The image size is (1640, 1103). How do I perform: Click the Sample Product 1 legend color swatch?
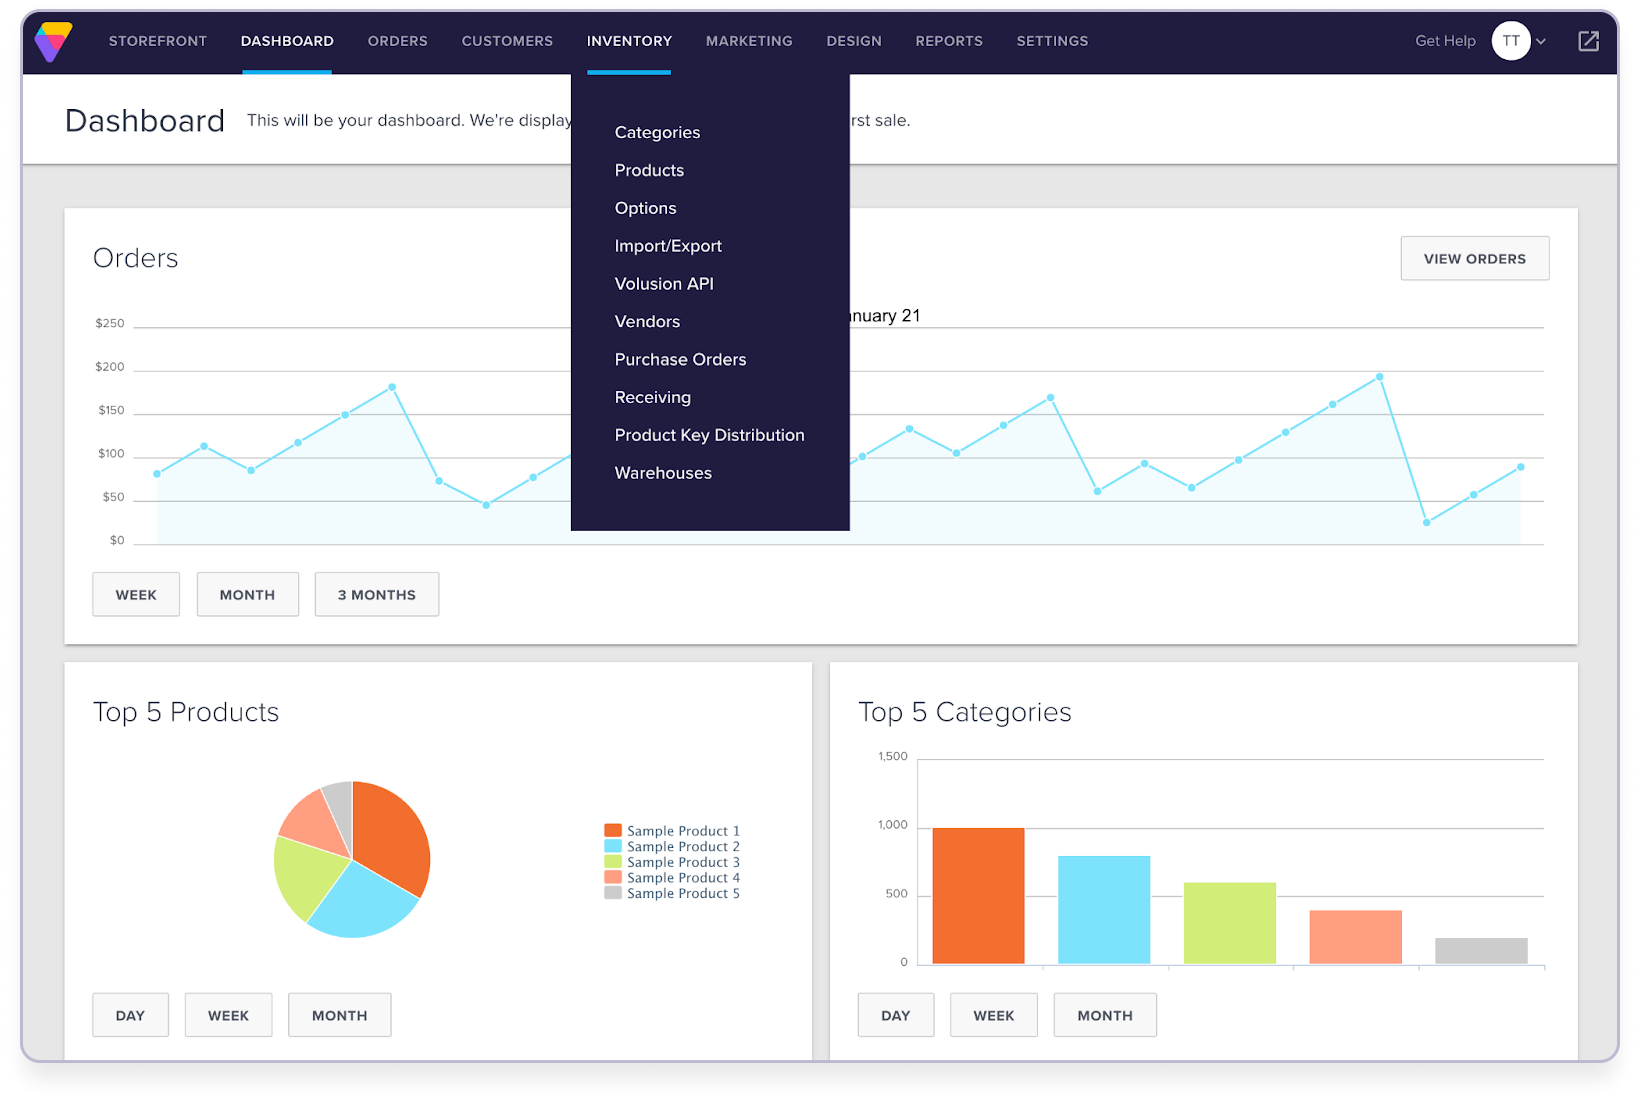click(612, 830)
